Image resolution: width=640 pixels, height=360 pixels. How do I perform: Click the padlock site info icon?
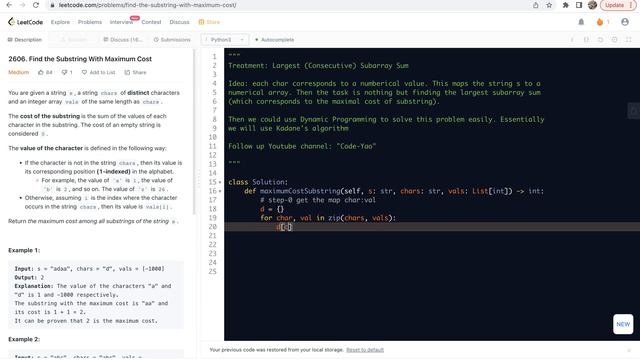click(52, 5)
